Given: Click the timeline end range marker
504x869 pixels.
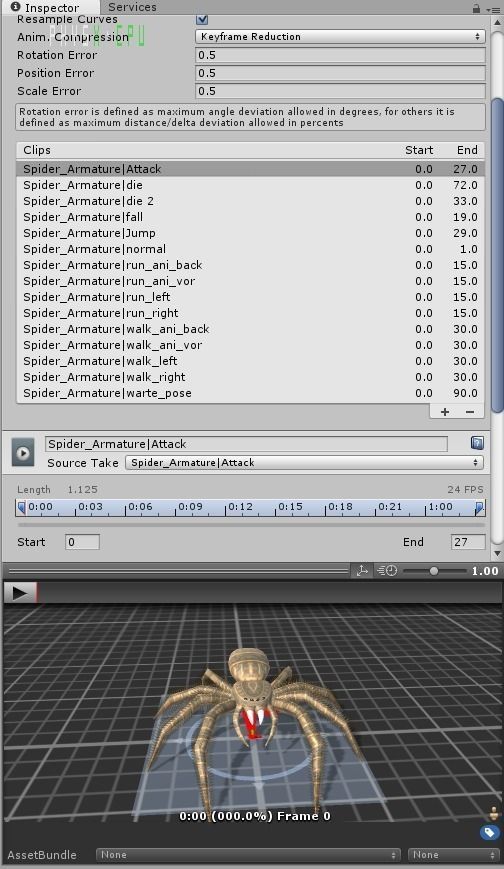Looking at the screenshot, I should coord(480,508).
